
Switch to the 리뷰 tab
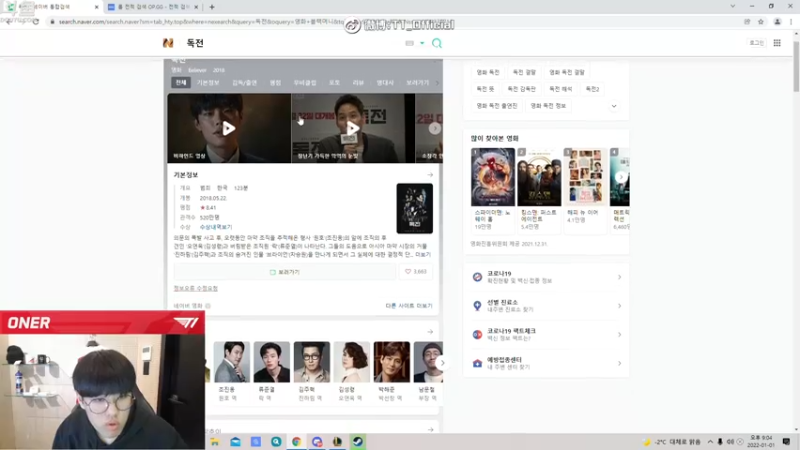click(358, 83)
